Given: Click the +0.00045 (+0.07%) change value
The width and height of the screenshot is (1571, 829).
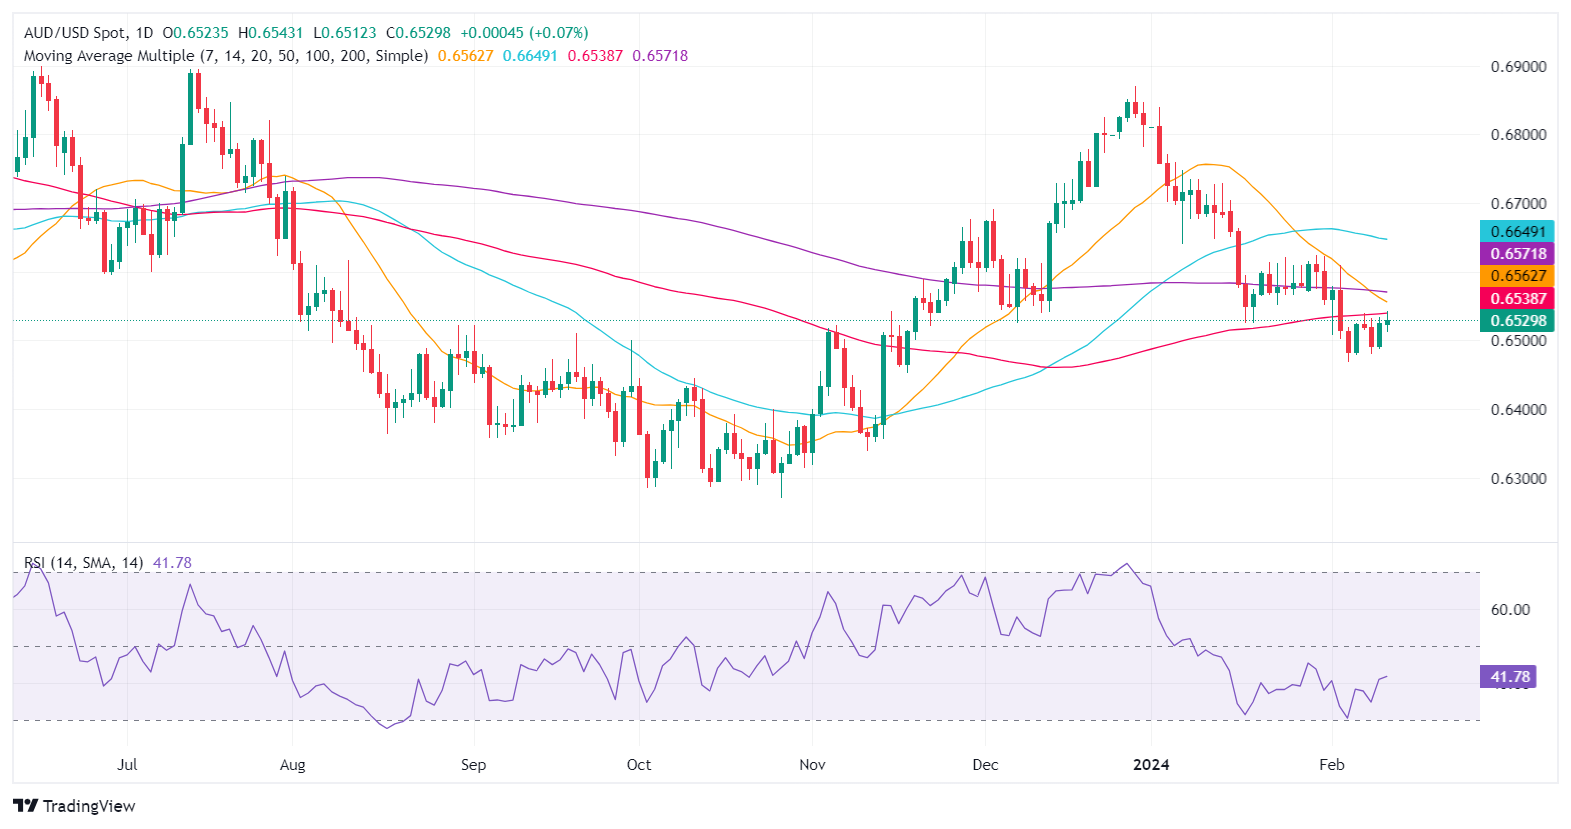Looking at the screenshot, I should pyautogui.click(x=524, y=33).
